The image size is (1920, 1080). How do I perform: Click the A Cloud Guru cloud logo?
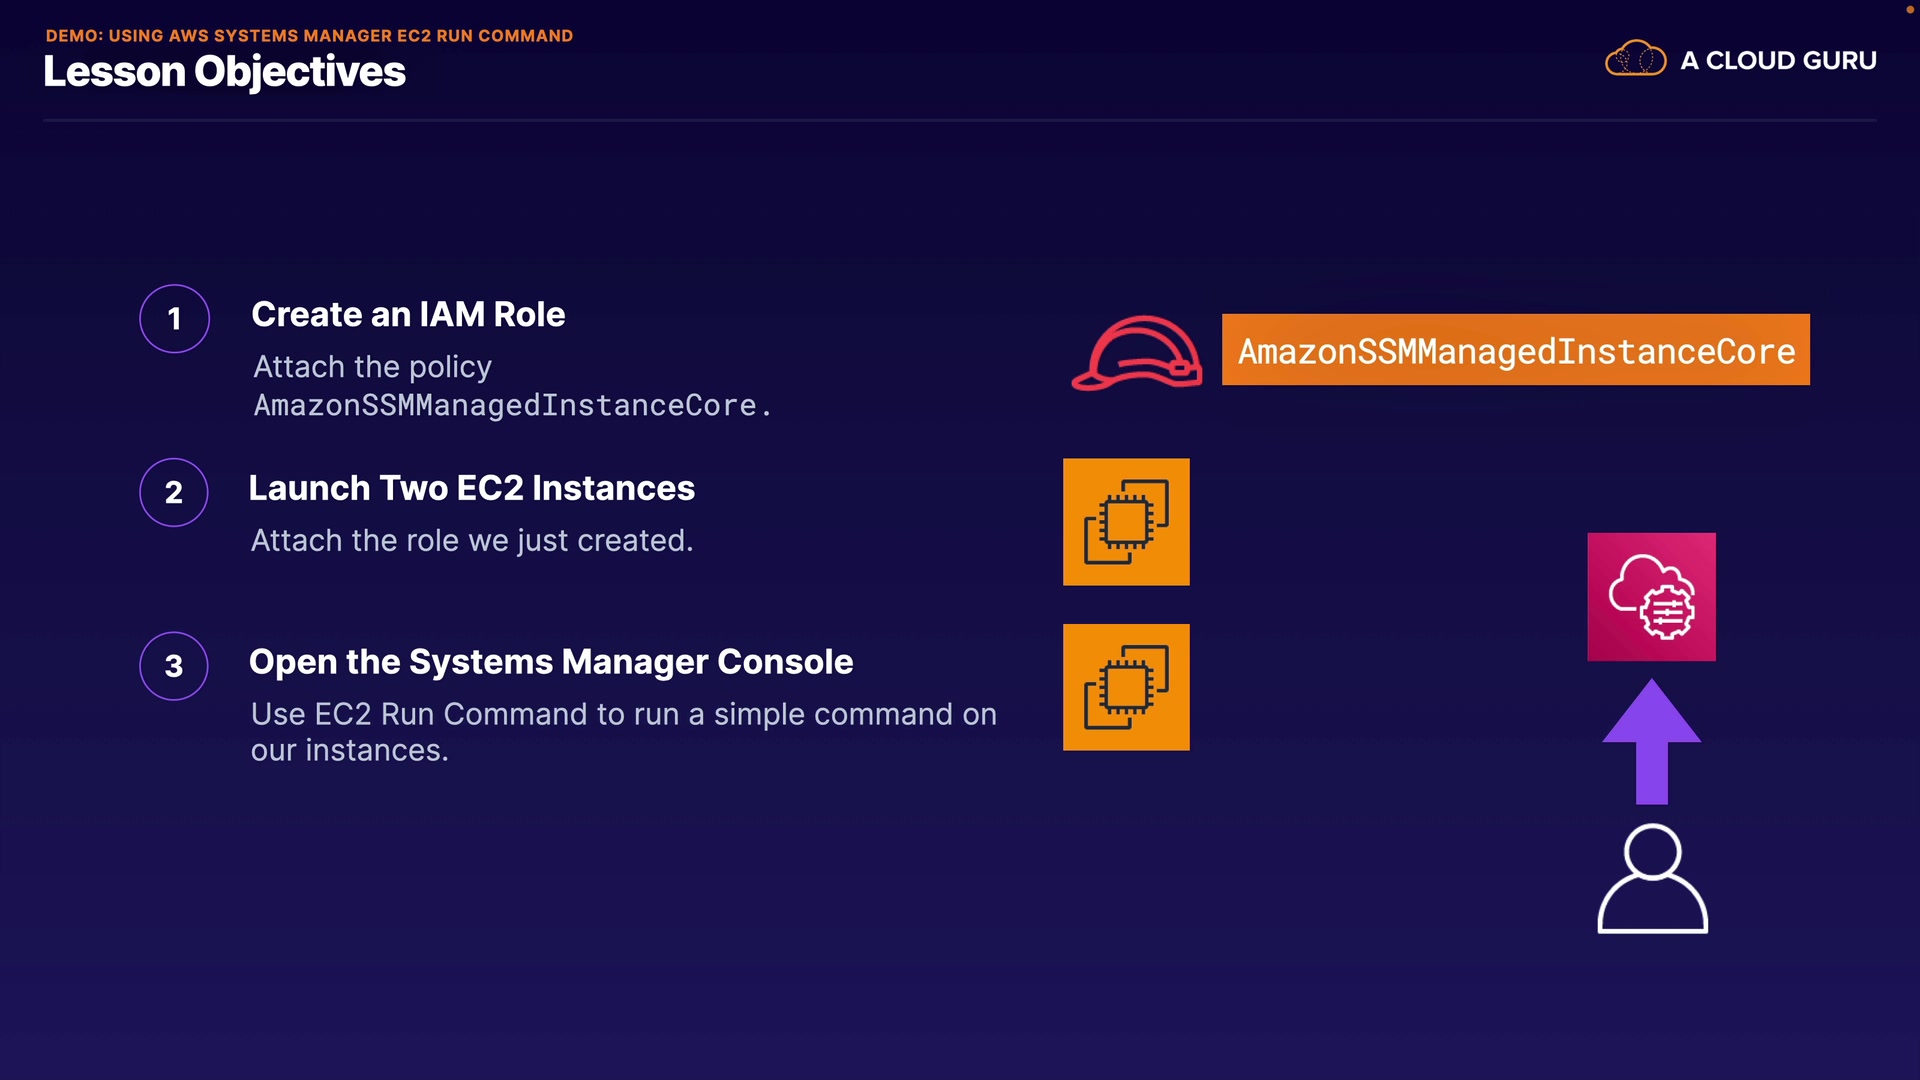1635,60
